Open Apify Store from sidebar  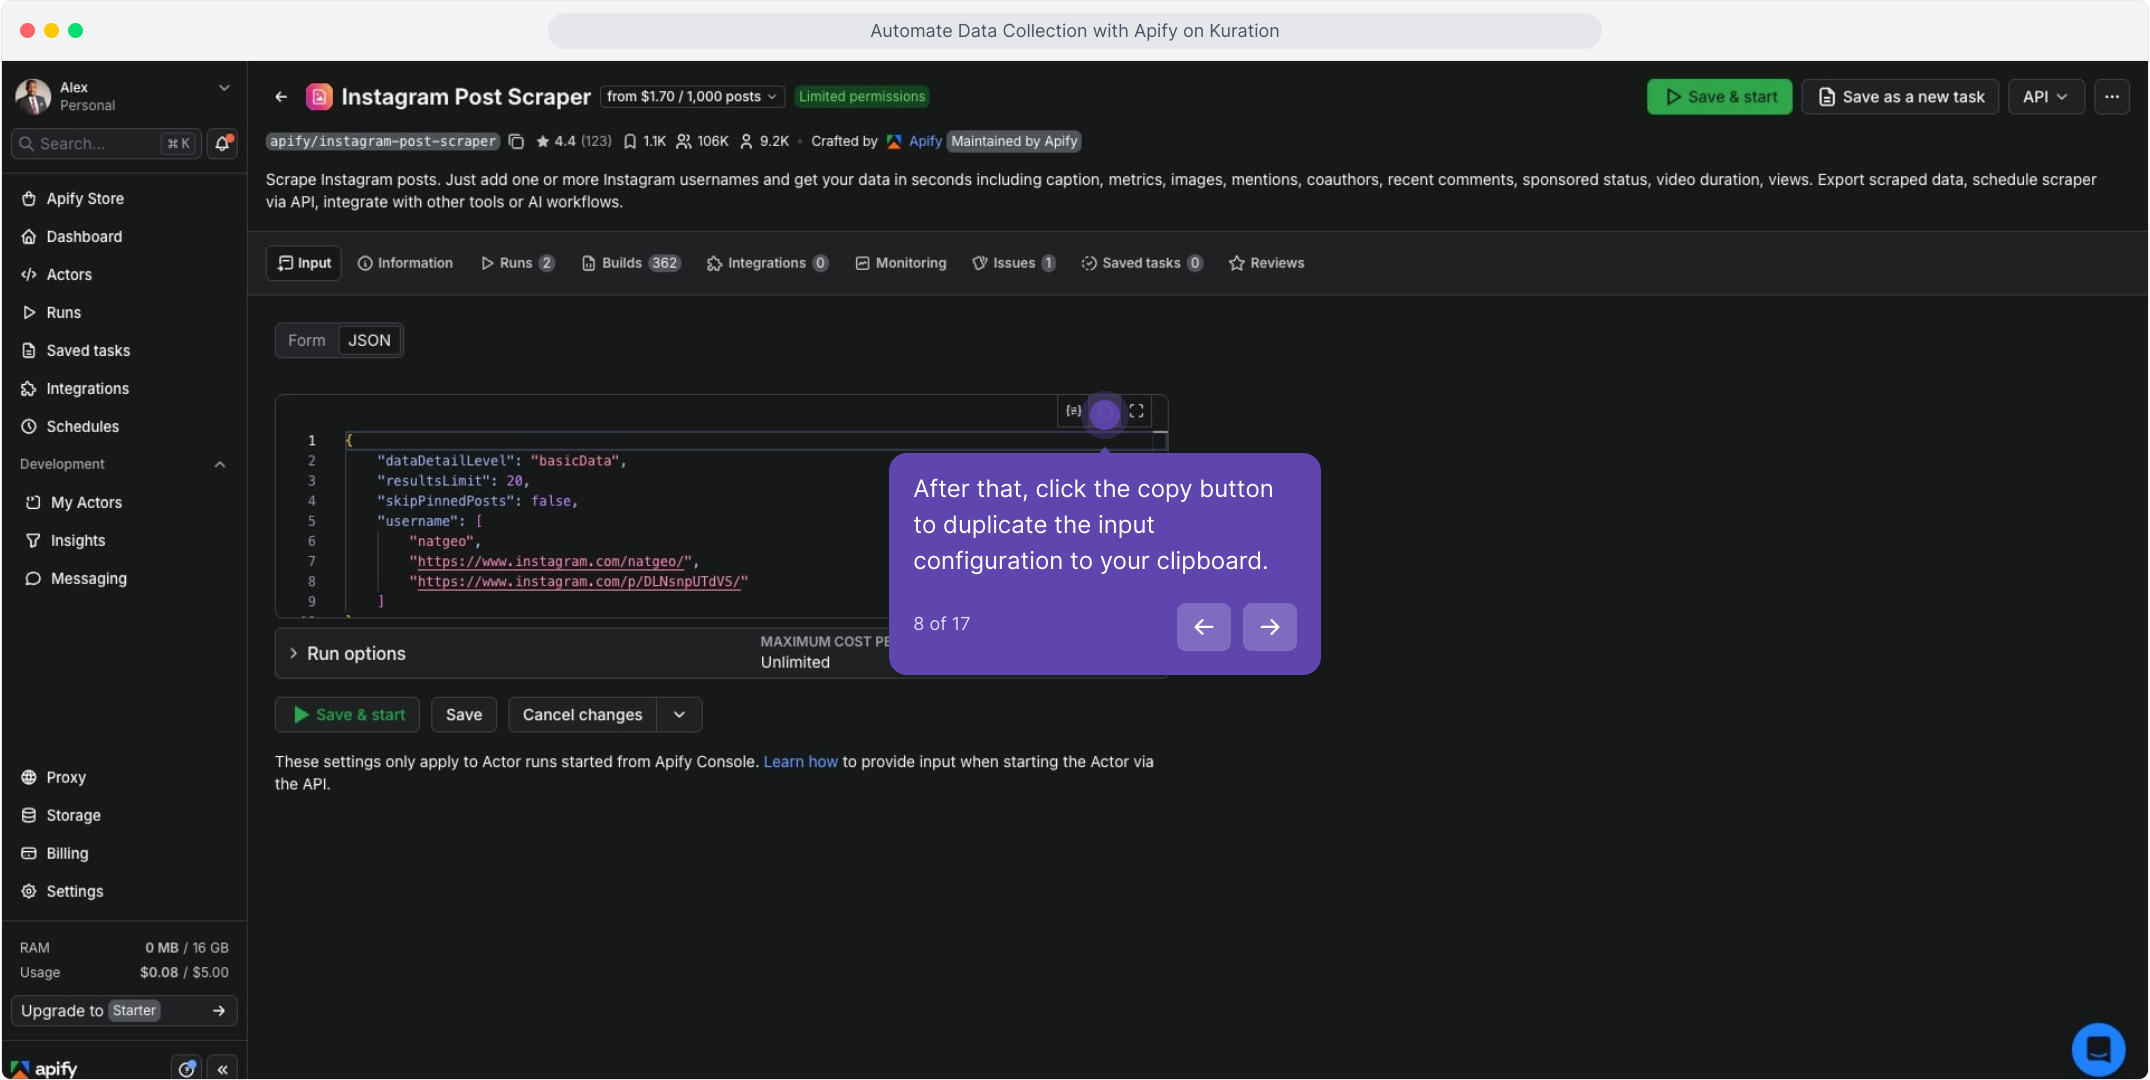tap(124, 199)
